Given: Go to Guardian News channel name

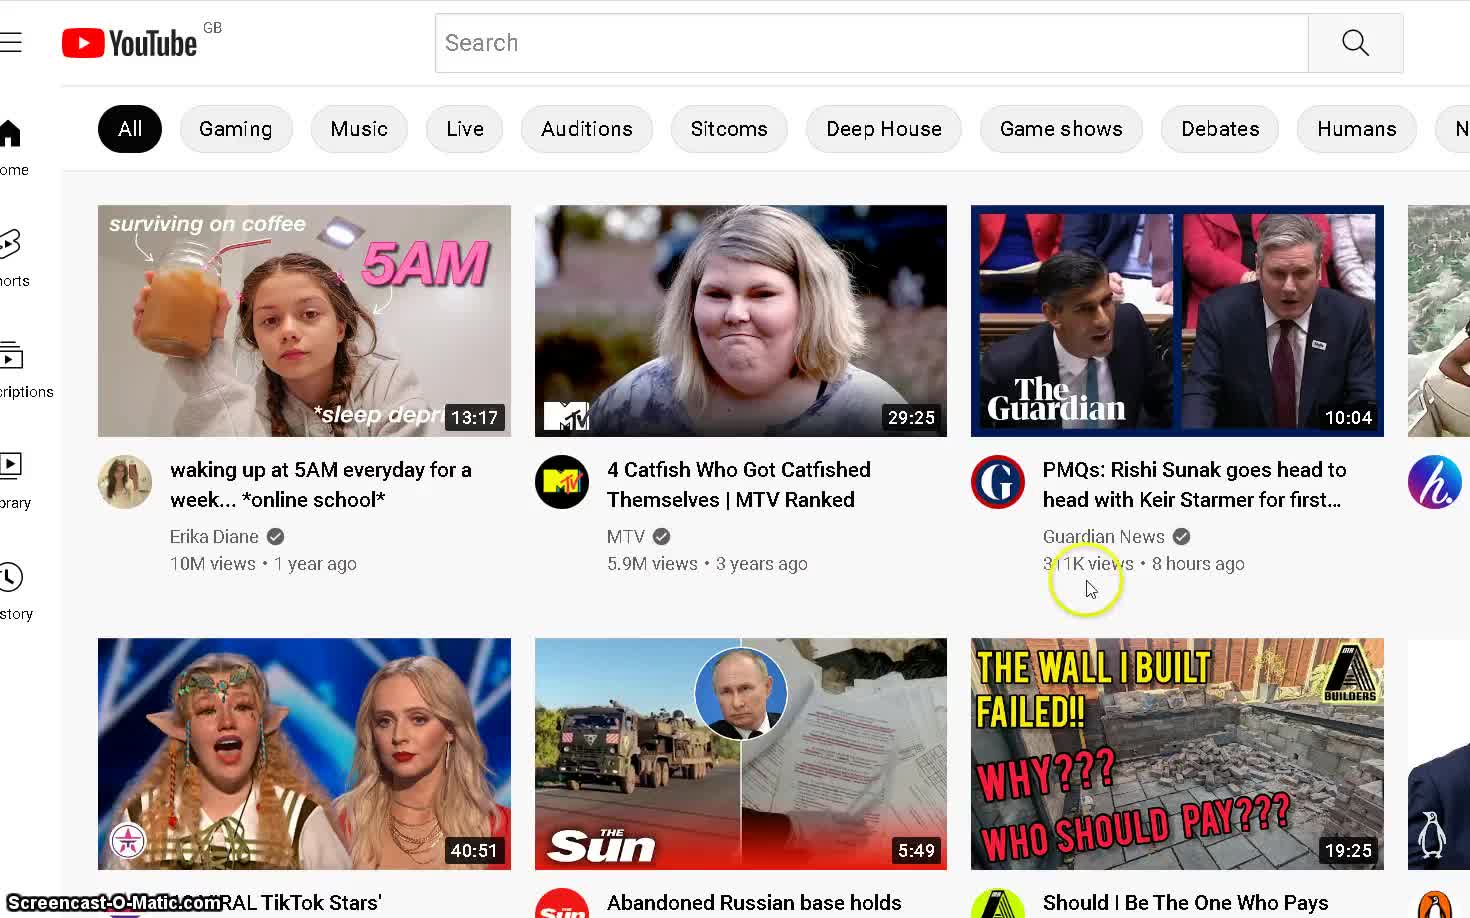Looking at the screenshot, I should click(1103, 537).
